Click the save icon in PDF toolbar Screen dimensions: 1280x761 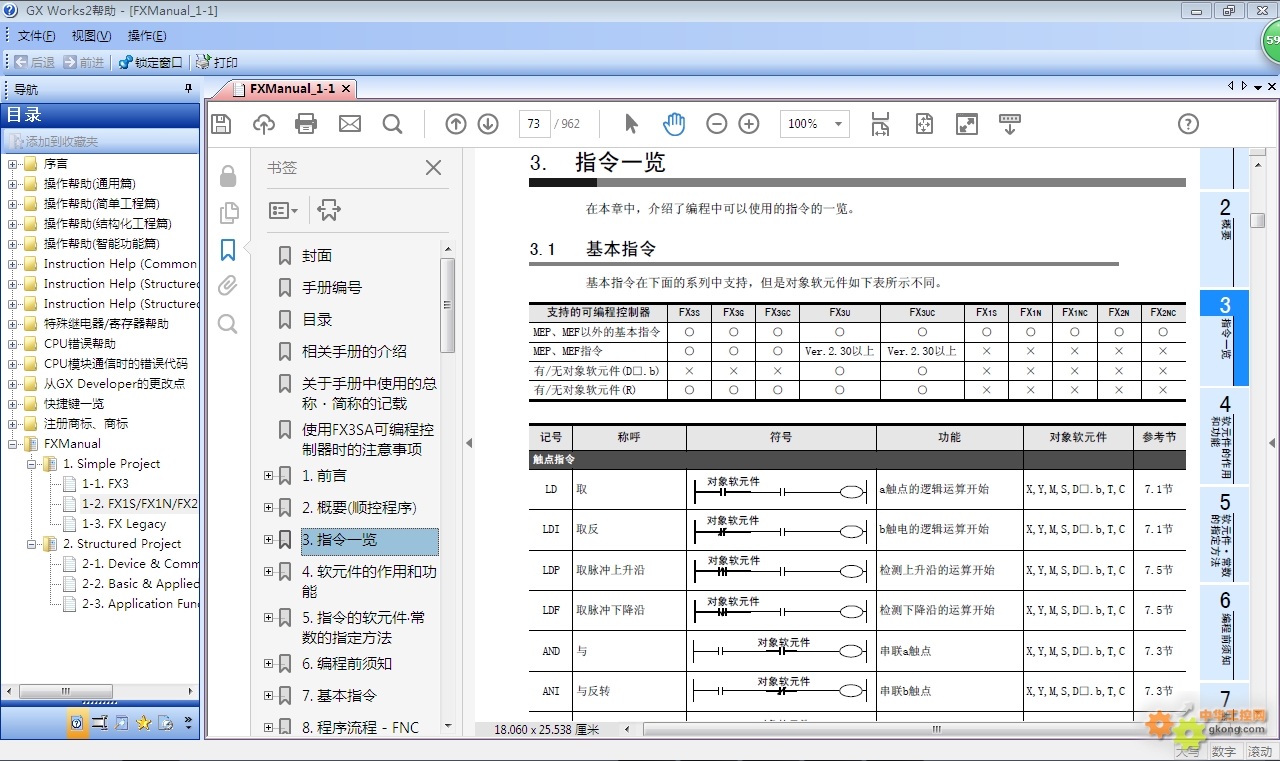point(221,124)
